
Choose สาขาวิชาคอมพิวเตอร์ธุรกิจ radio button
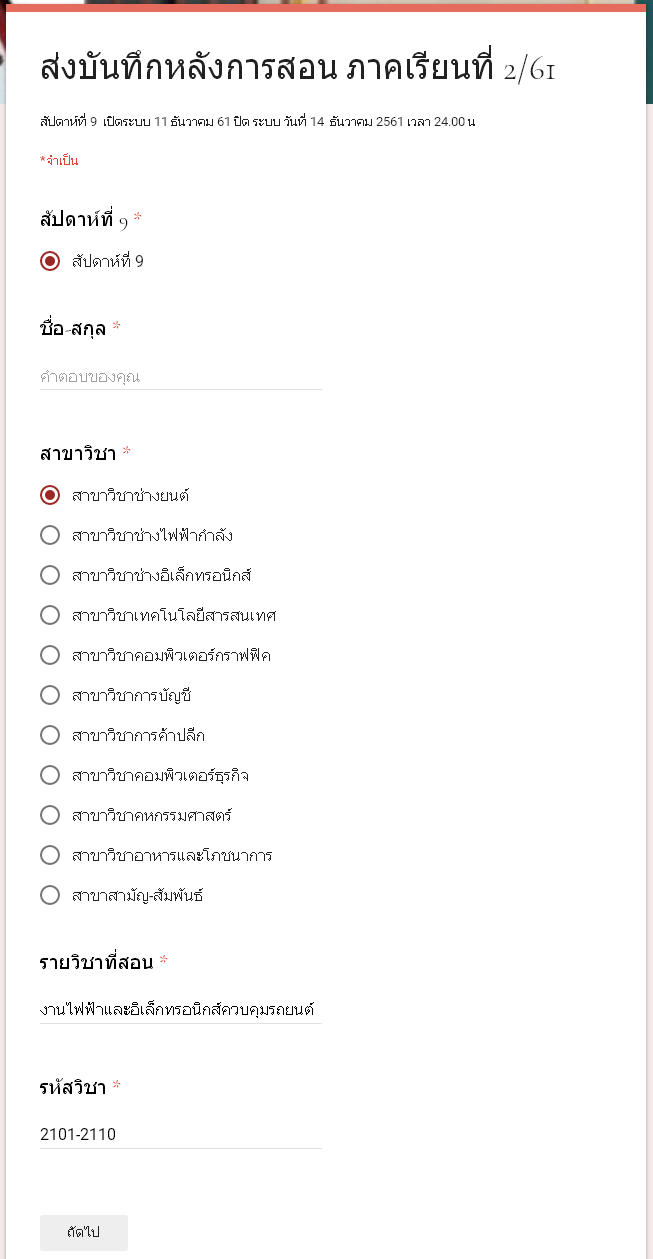tap(50, 775)
